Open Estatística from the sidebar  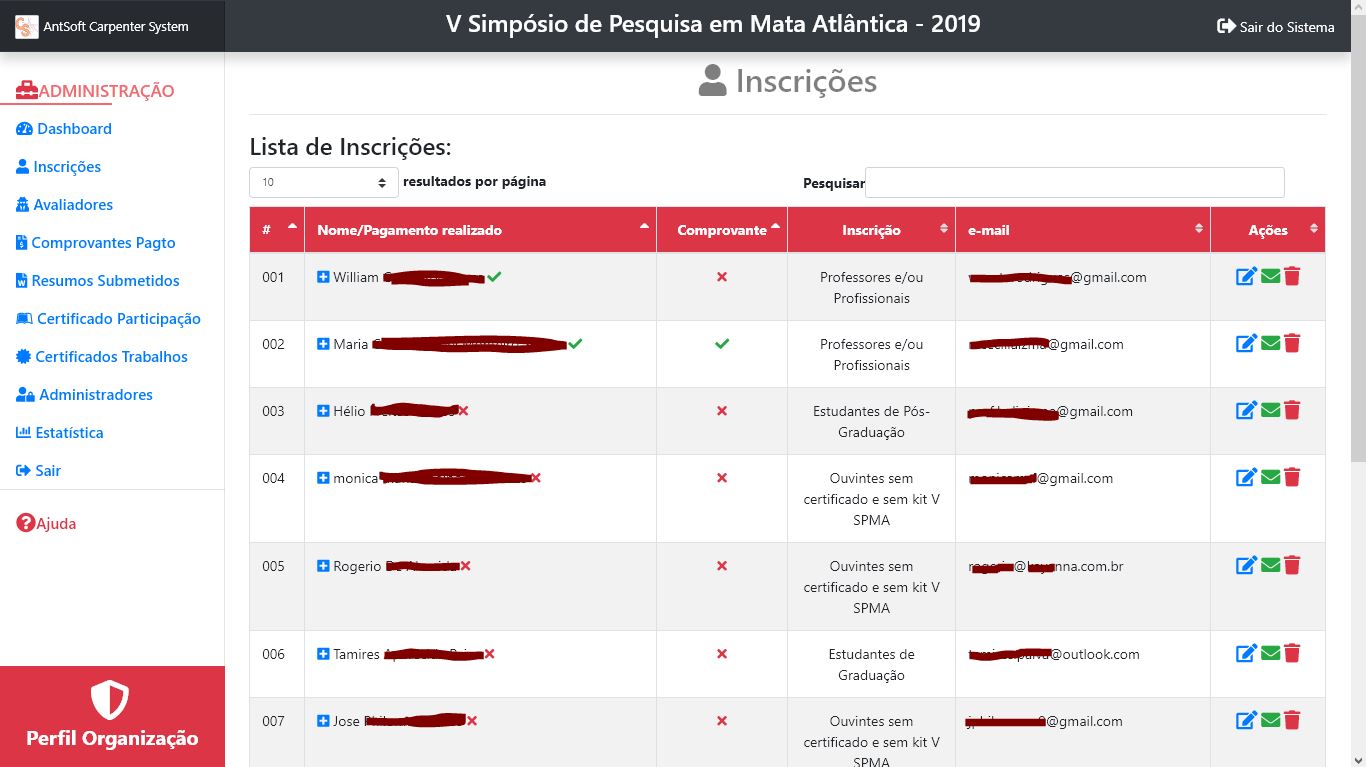click(x=69, y=433)
